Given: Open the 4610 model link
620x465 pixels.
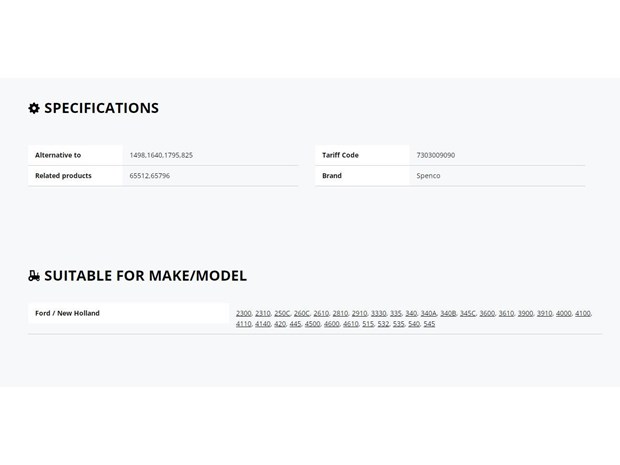Looking at the screenshot, I should [x=351, y=324].
